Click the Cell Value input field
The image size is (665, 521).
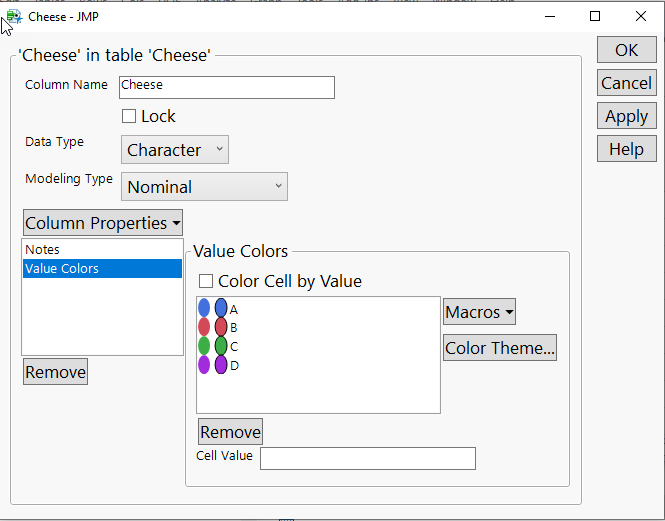[x=367, y=458]
